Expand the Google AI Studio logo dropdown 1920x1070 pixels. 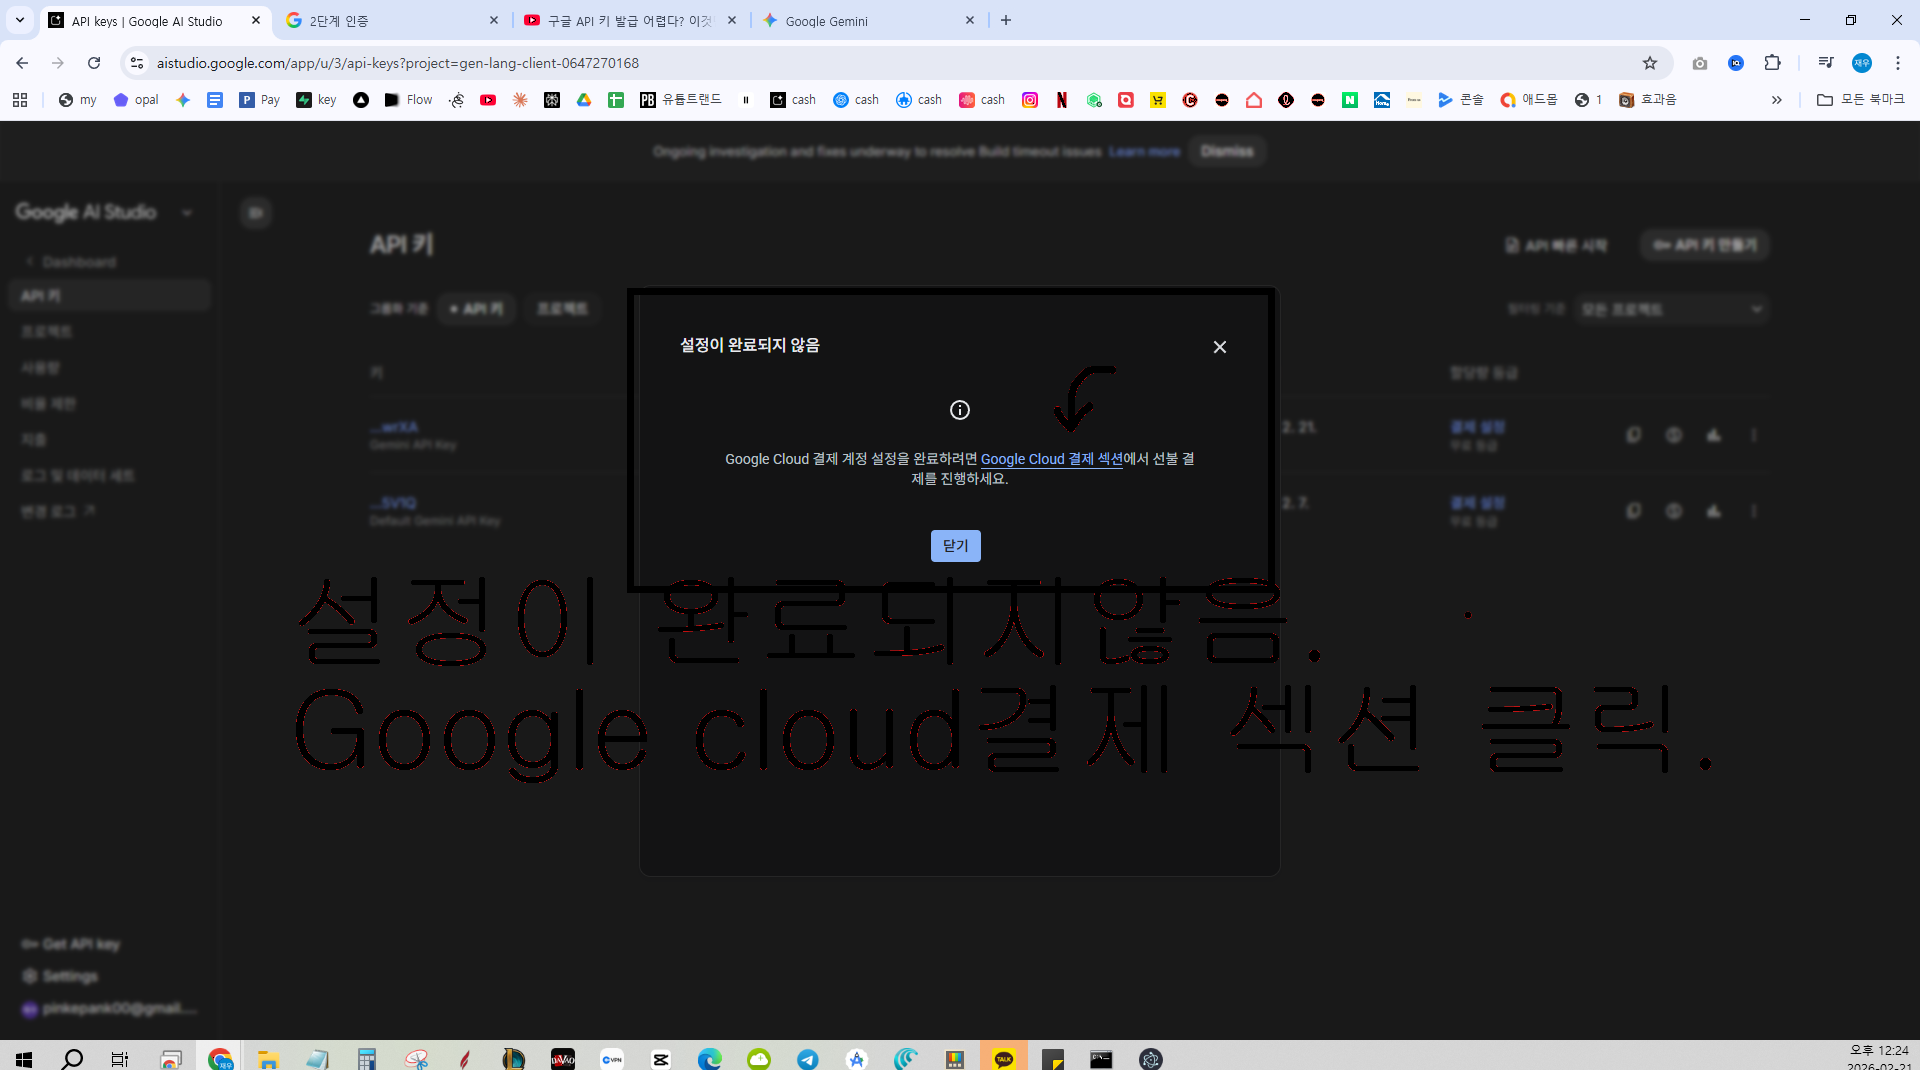pos(187,212)
